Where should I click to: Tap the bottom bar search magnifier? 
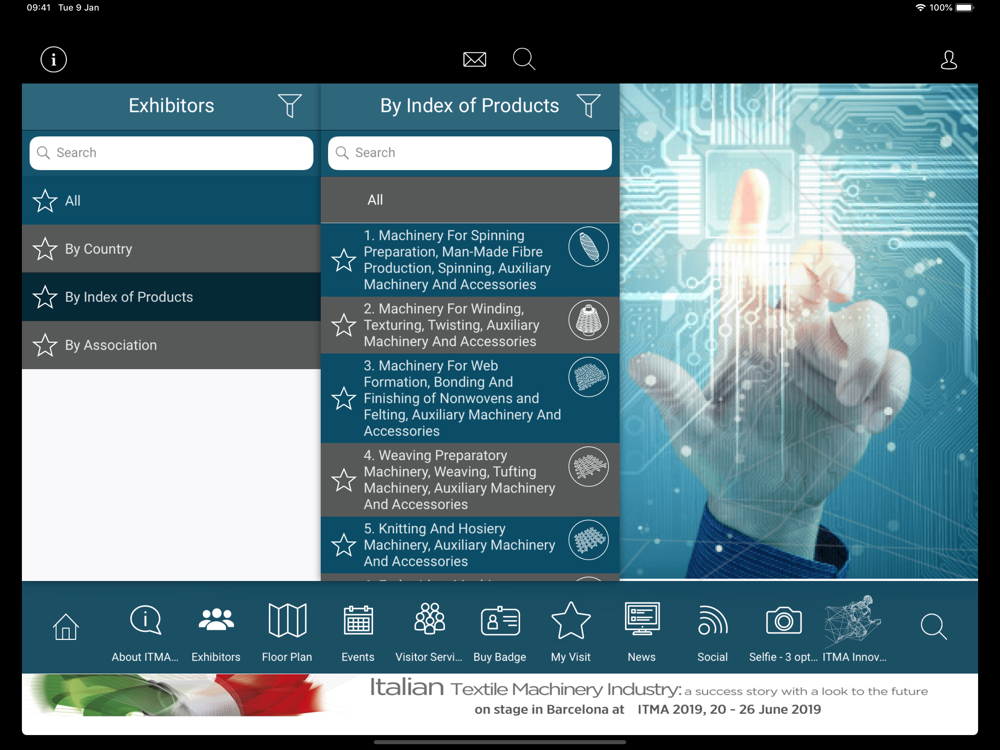point(933,626)
